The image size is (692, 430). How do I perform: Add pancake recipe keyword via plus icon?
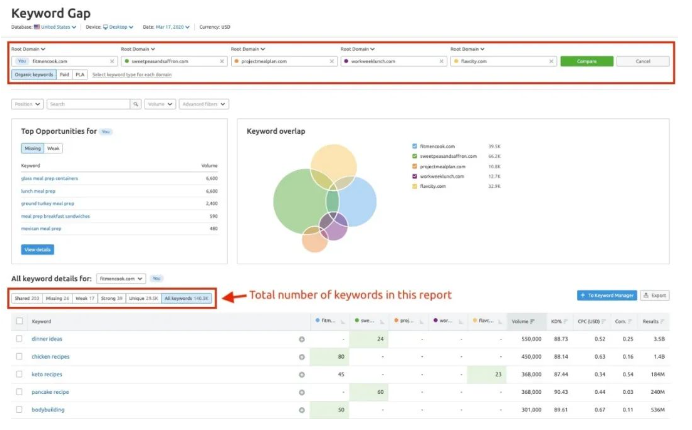click(x=302, y=392)
